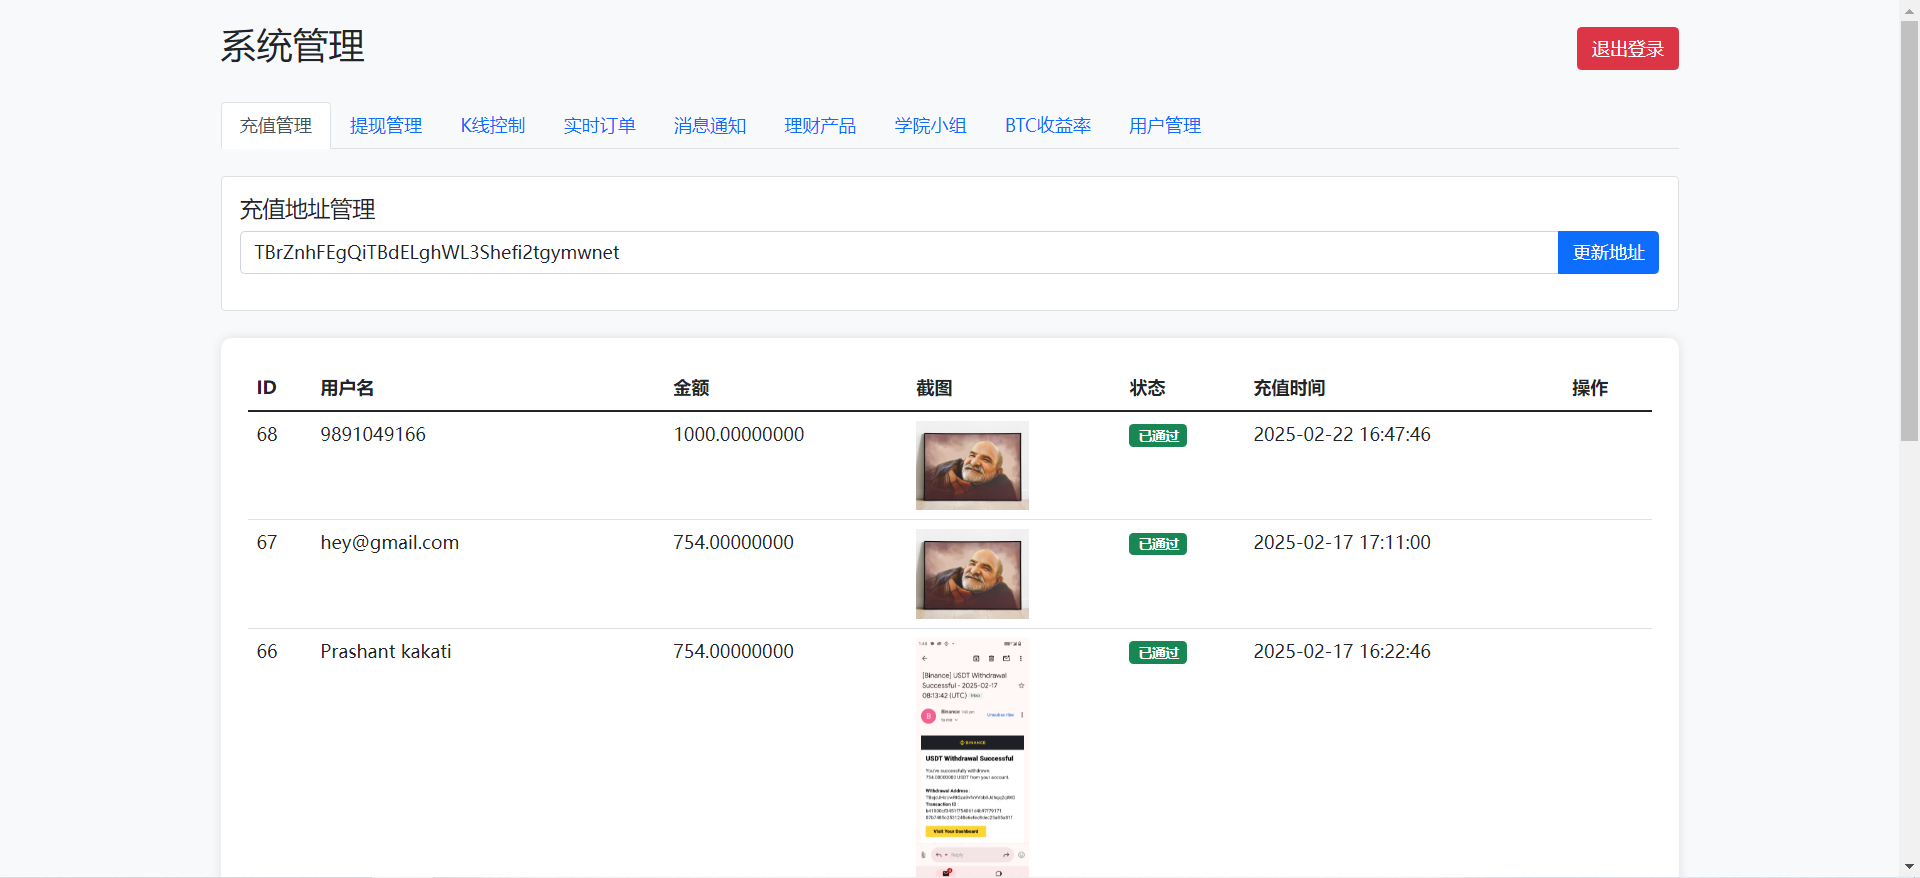Click the page scrollbar down arrow
Viewport: 1920px width, 878px height.
(x=1909, y=867)
